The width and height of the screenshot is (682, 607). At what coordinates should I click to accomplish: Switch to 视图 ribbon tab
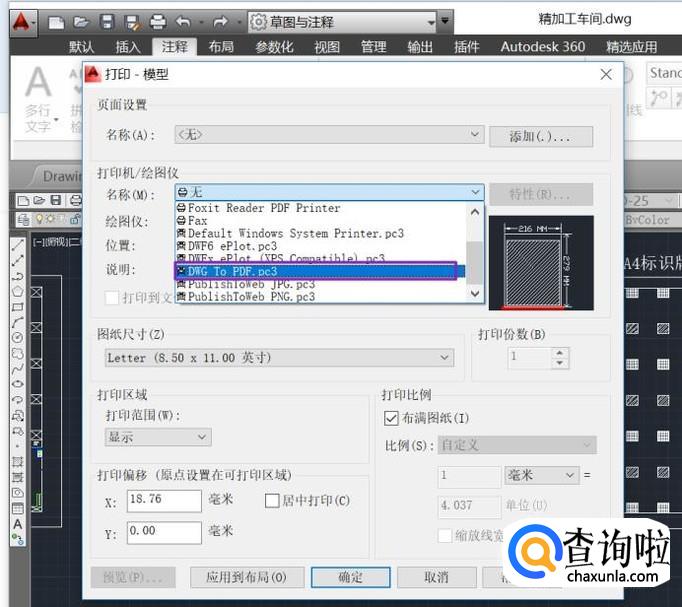(x=327, y=47)
